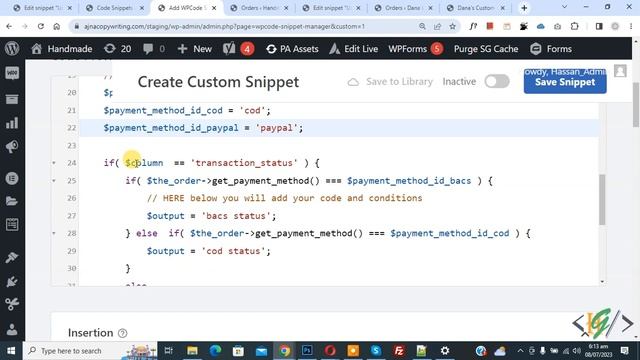Open FileZilla from the taskbar

(399, 351)
